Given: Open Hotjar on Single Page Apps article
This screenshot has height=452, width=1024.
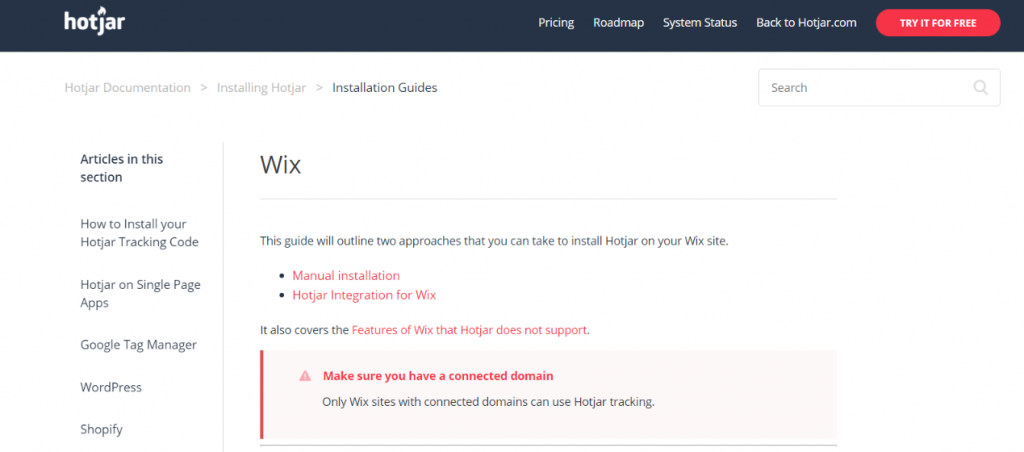Looking at the screenshot, I should tap(140, 294).
